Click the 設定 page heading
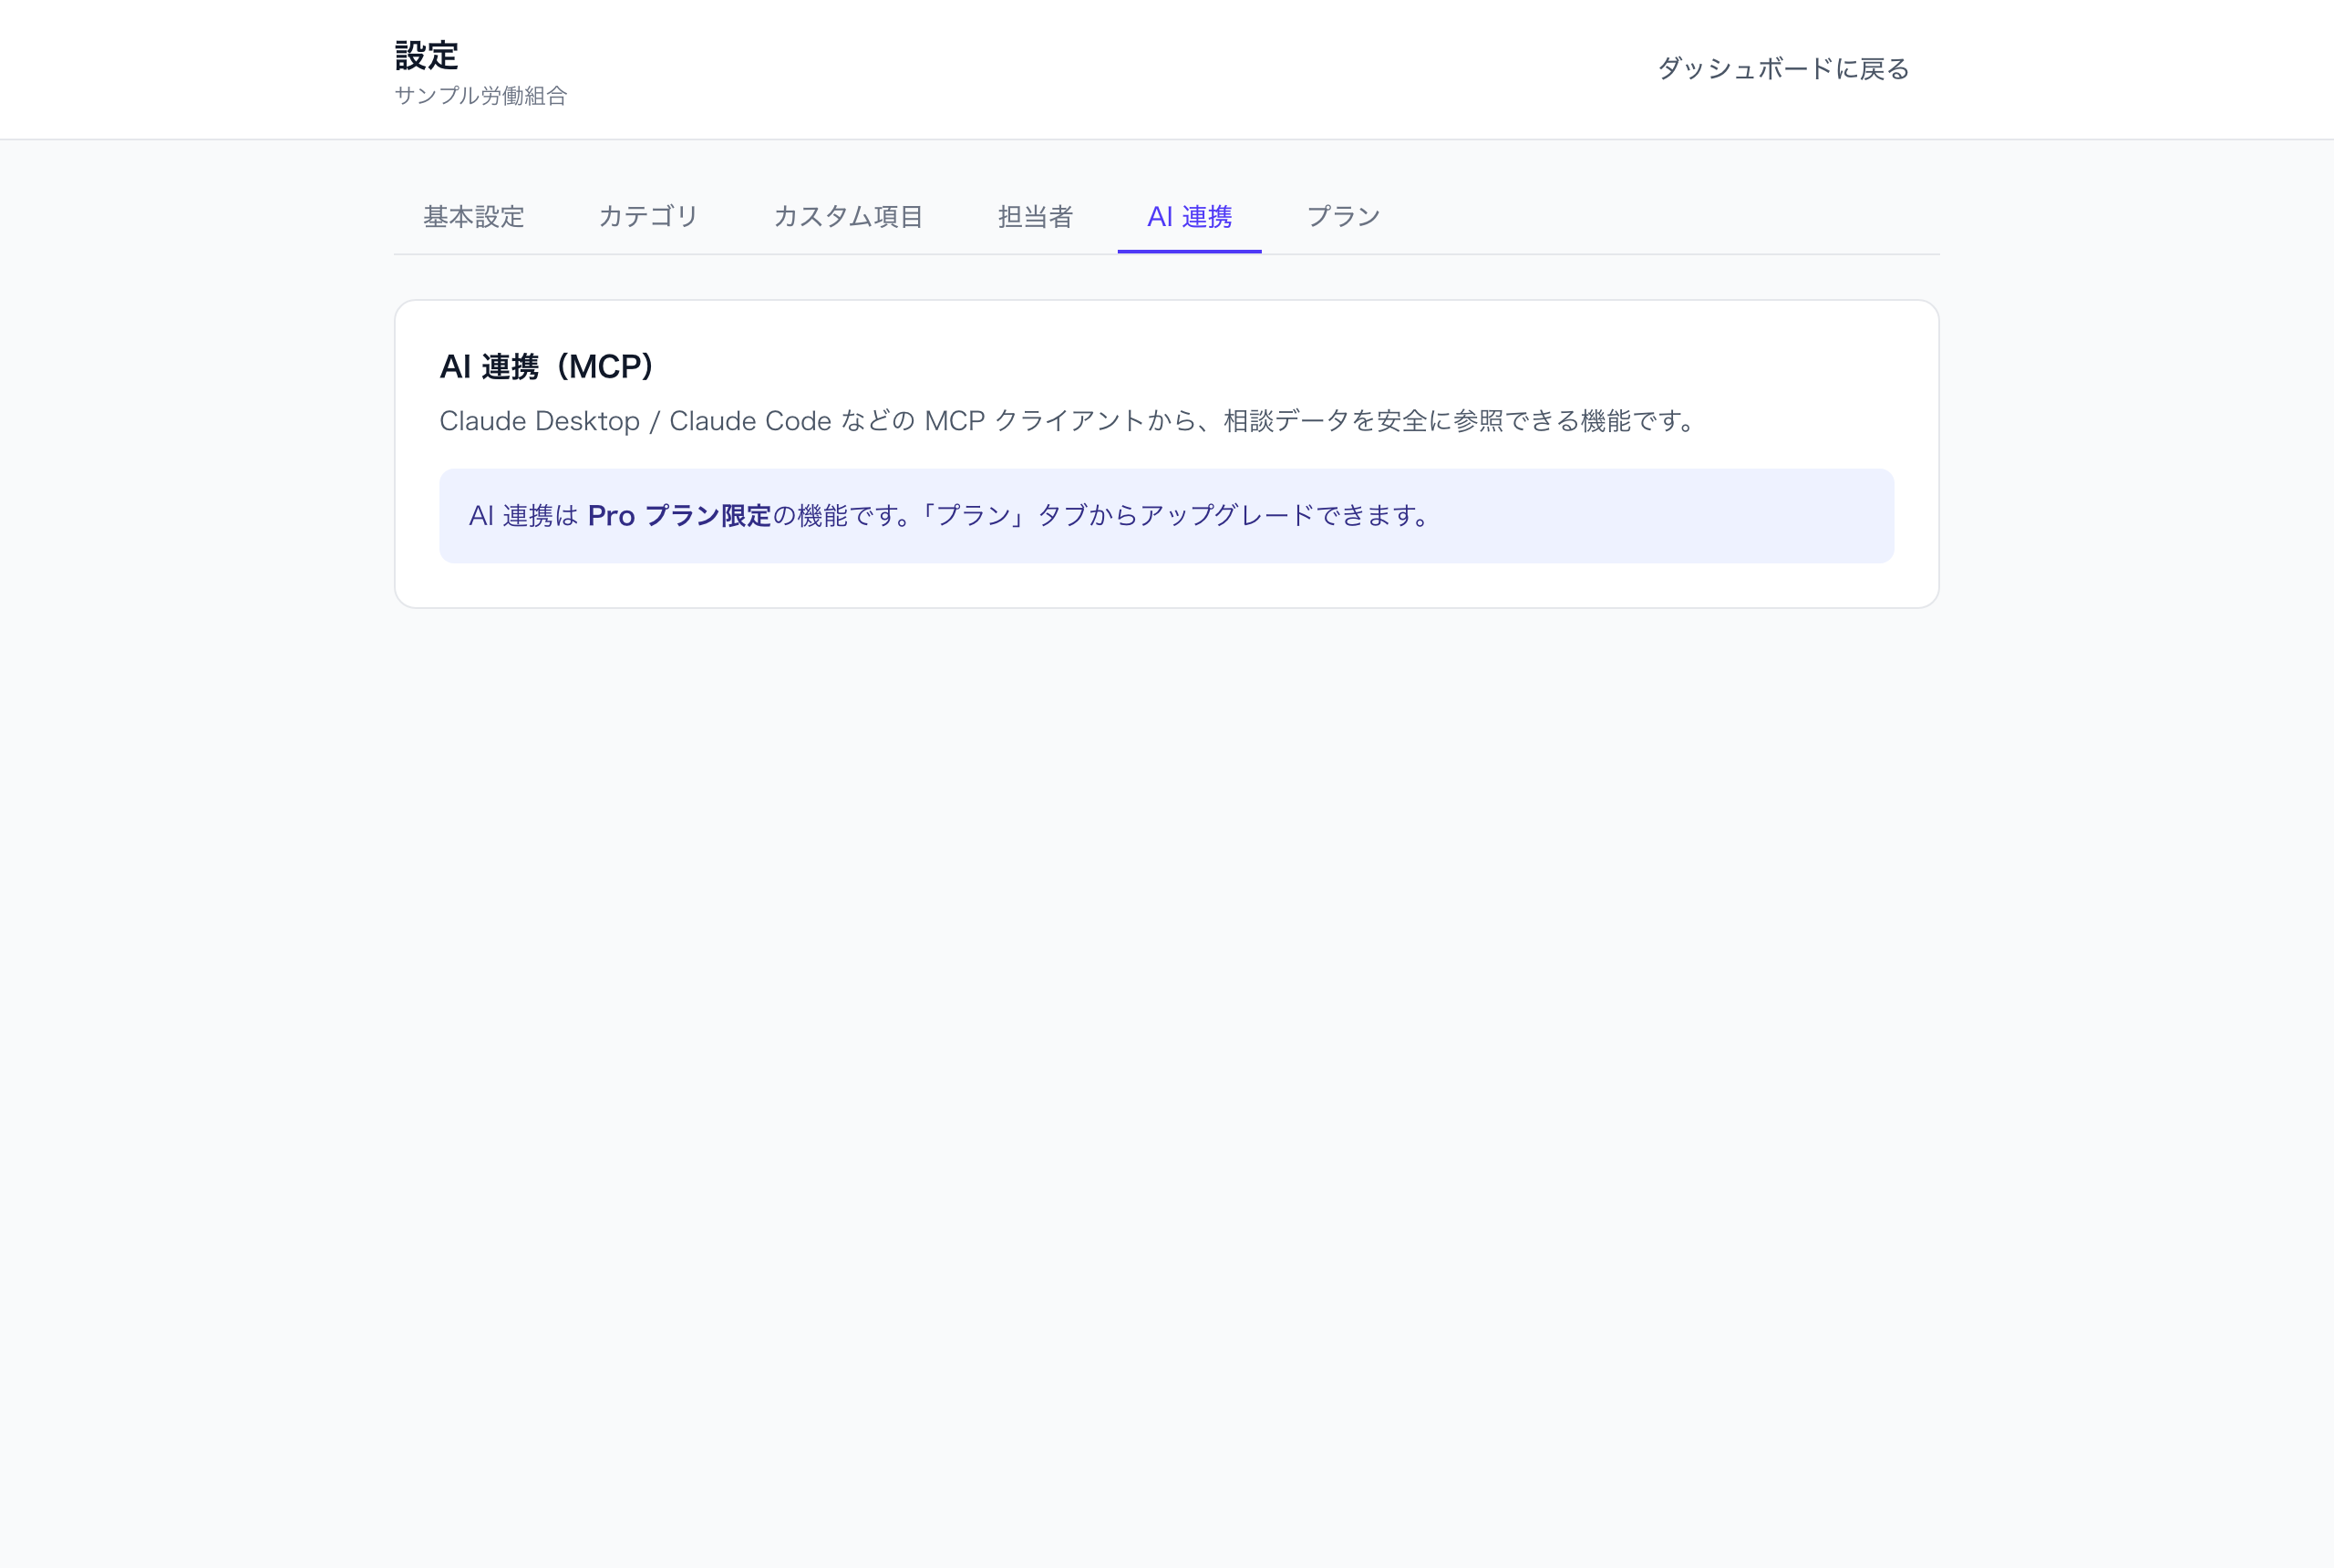The width and height of the screenshot is (2334, 1568). click(427, 55)
